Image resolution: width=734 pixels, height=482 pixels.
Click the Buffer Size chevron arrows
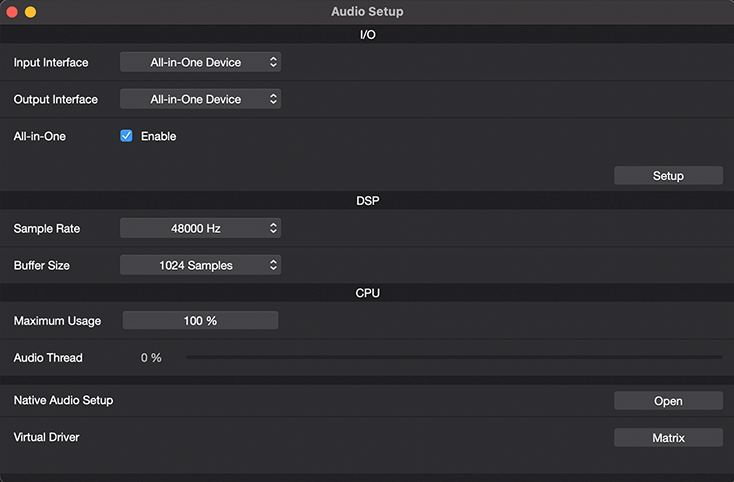[x=273, y=265]
